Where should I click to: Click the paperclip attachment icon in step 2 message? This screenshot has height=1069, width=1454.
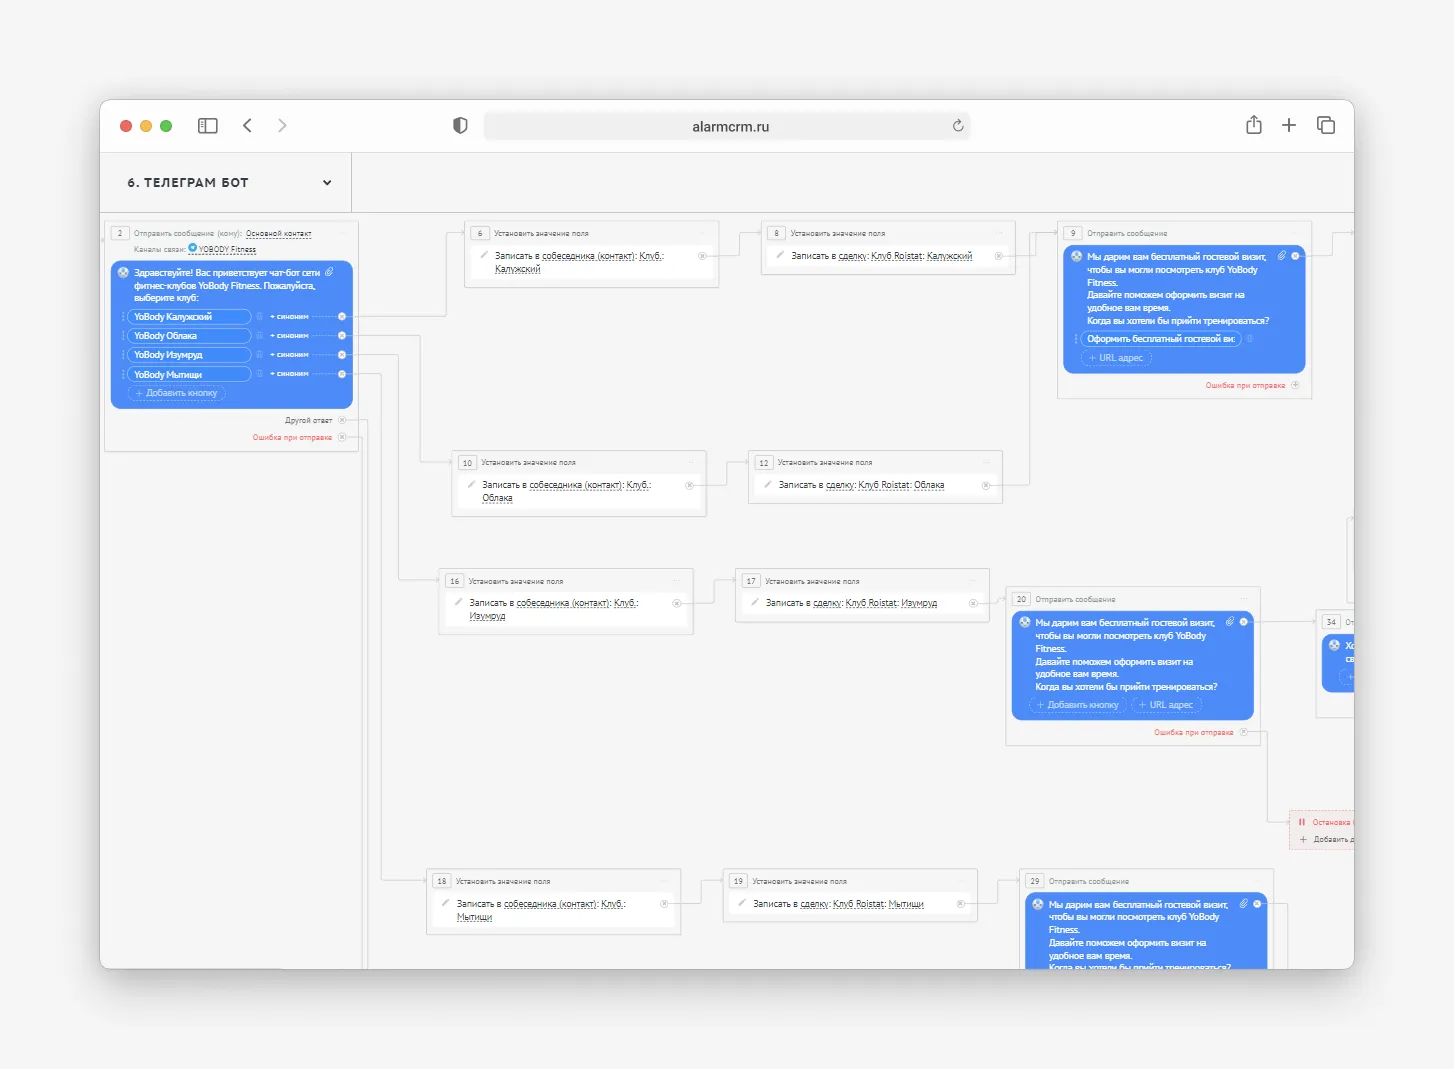coord(329,272)
